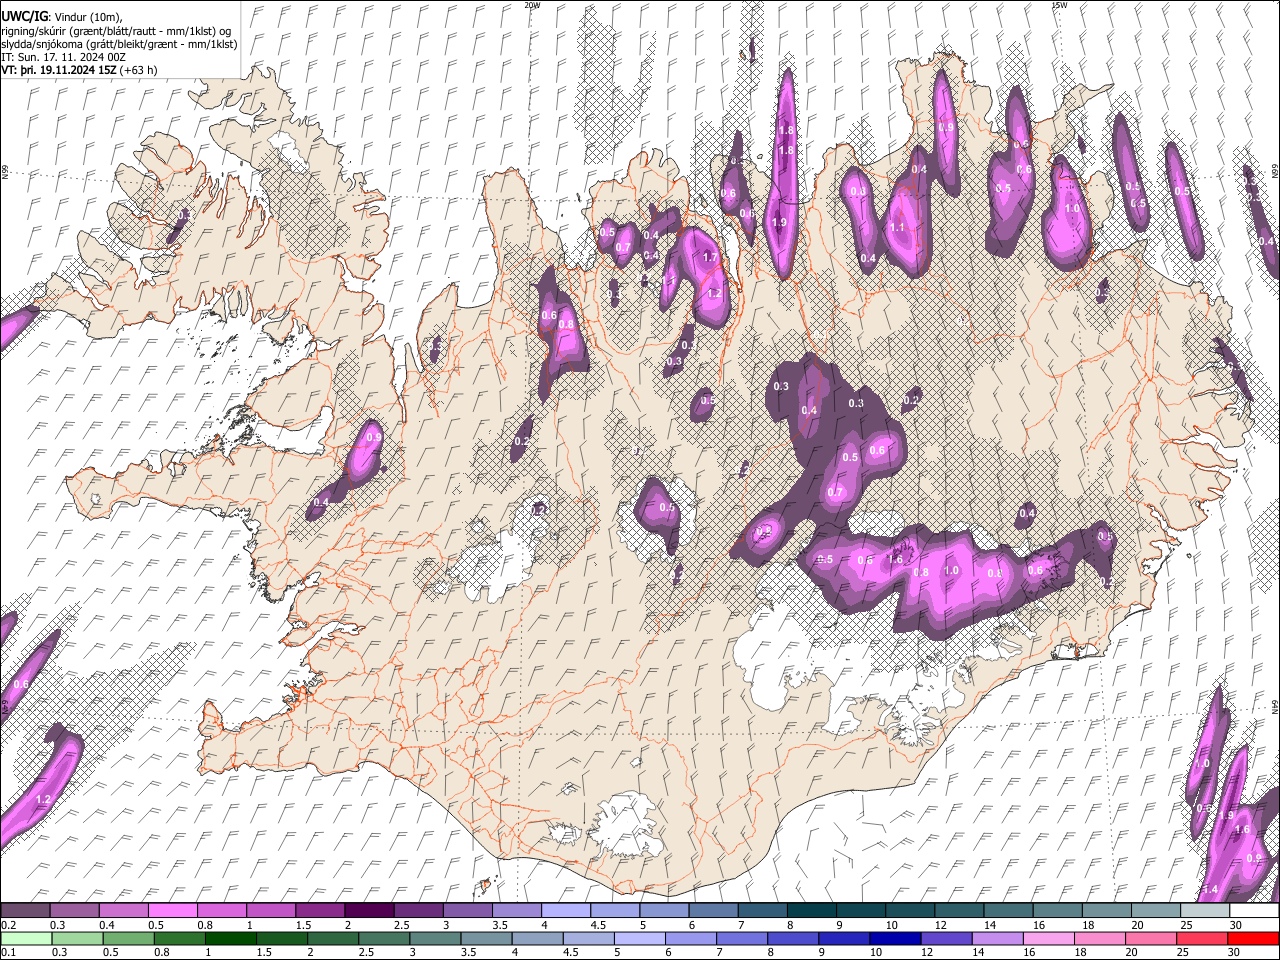Click the '1.7' snowfall value on the map
The width and height of the screenshot is (1280, 960).
[x=710, y=257]
